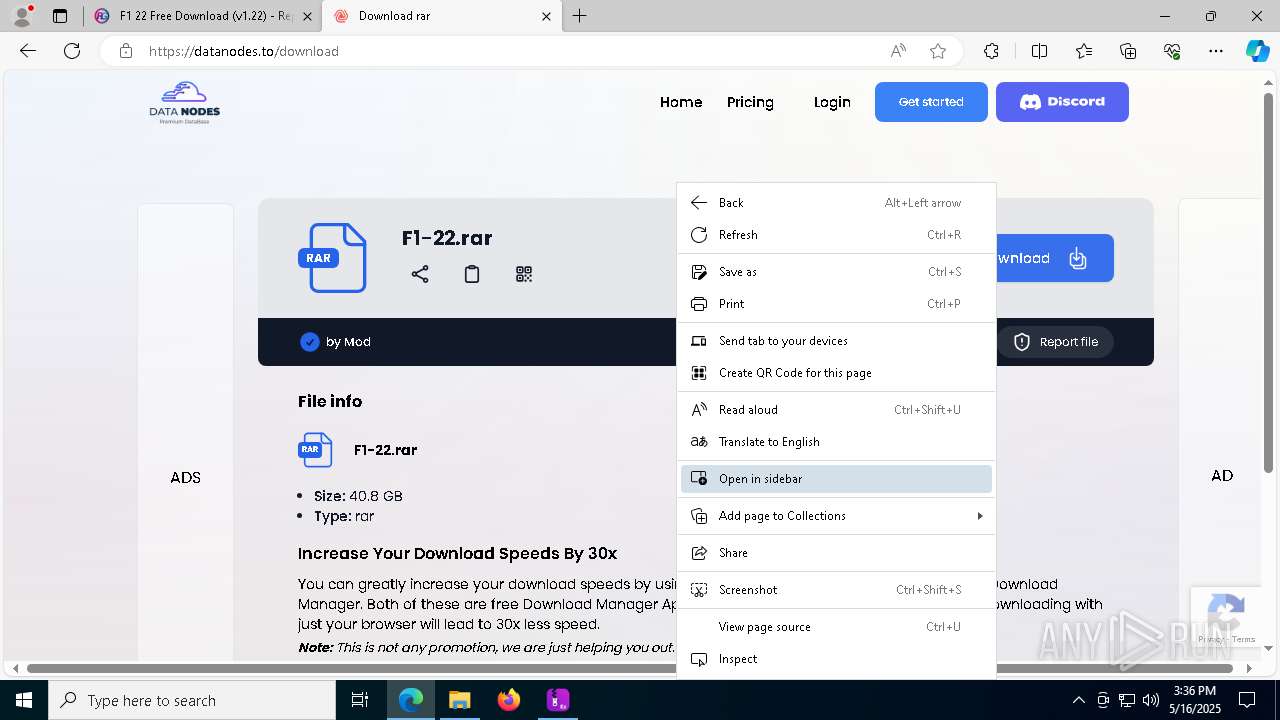Go back with the browser back arrow
The width and height of the screenshot is (1280, 720).
(x=28, y=51)
